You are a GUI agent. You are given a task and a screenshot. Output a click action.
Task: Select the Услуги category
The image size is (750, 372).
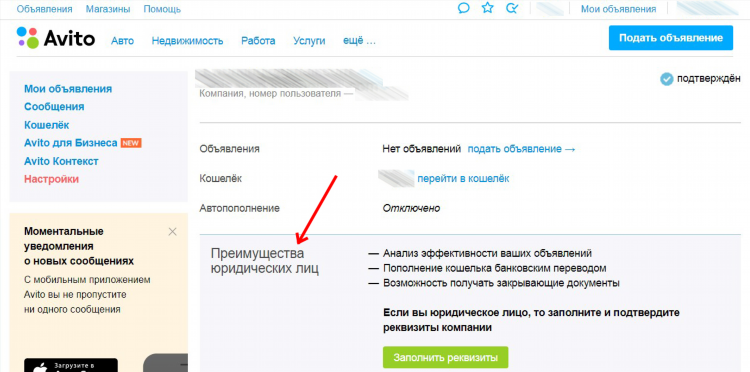[x=309, y=41]
